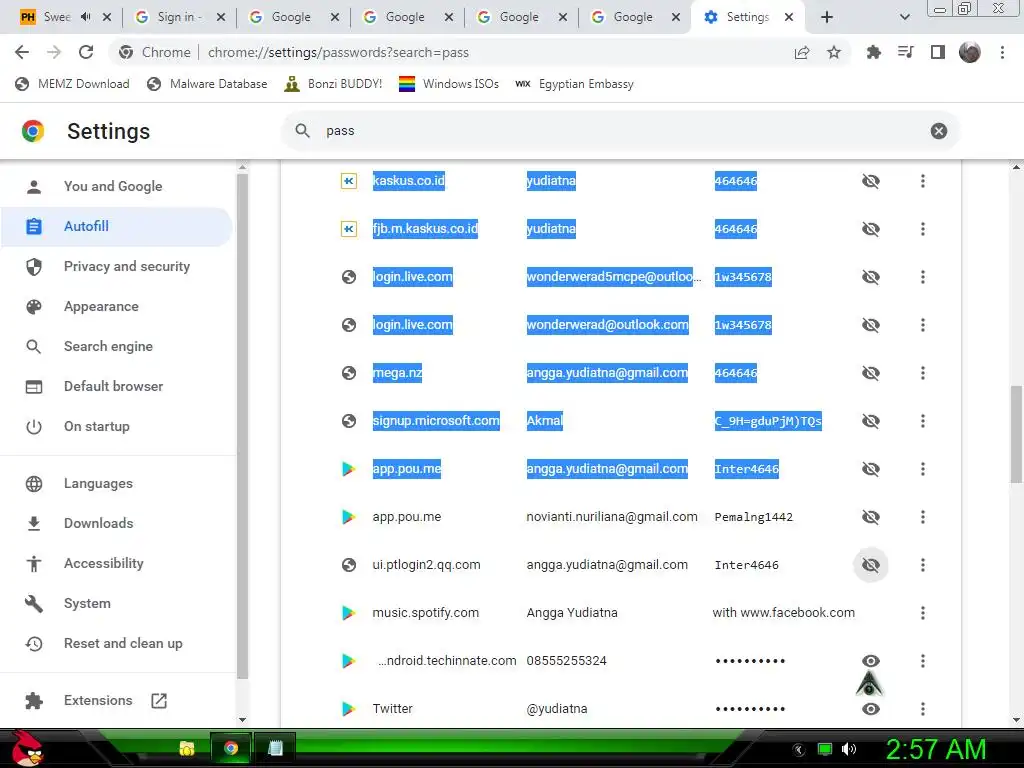Open Malware Database bookmark
The image size is (1024, 768).
point(208,84)
